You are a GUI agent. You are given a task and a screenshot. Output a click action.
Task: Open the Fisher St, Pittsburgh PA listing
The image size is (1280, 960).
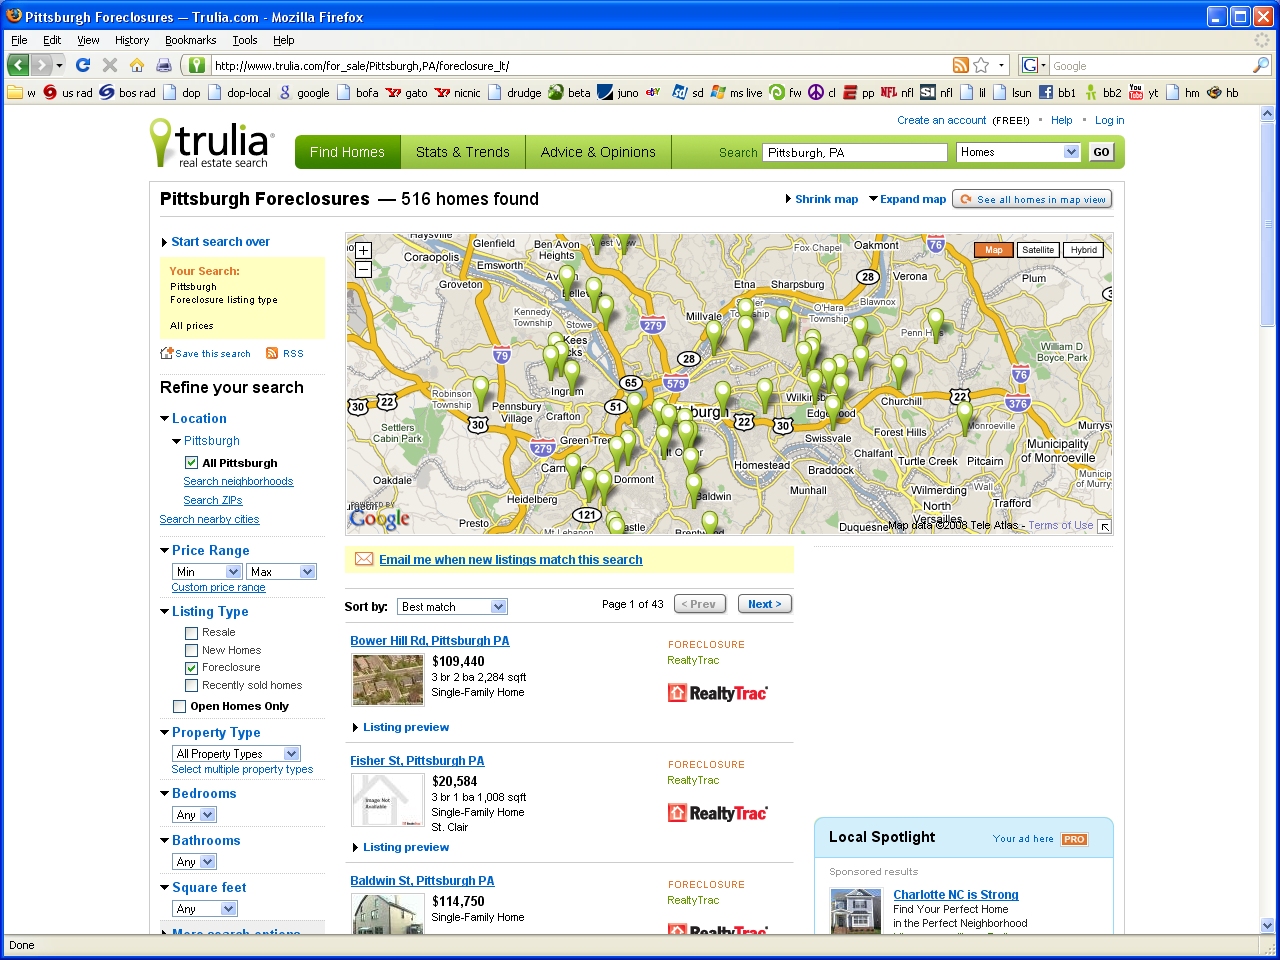click(417, 760)
